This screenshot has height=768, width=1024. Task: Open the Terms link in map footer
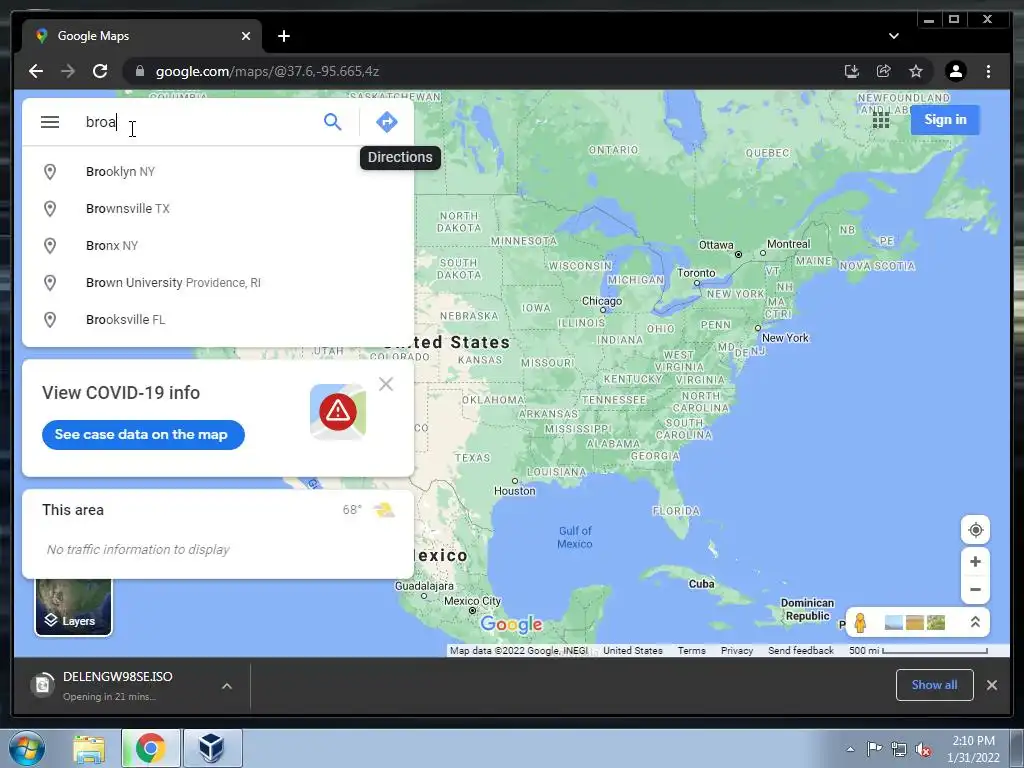pyautogui.click(x=692, y=650)
